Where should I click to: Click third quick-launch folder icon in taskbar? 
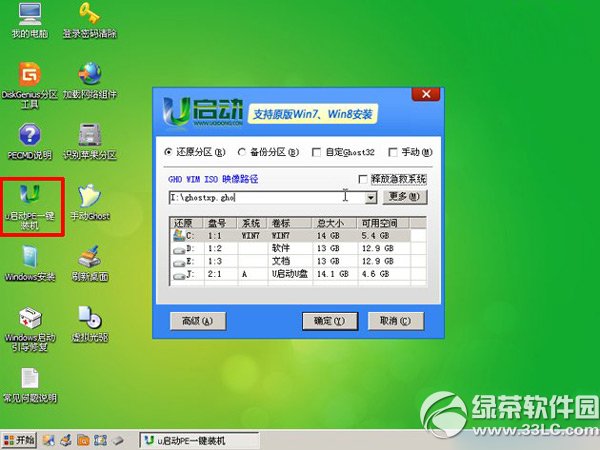83,440
